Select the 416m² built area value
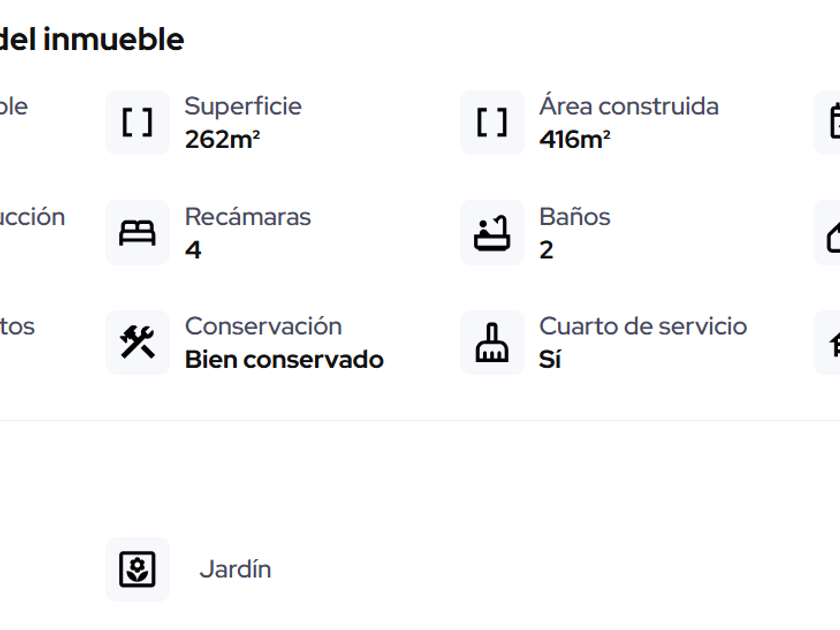The image size is (840, 630). point(575,139)
